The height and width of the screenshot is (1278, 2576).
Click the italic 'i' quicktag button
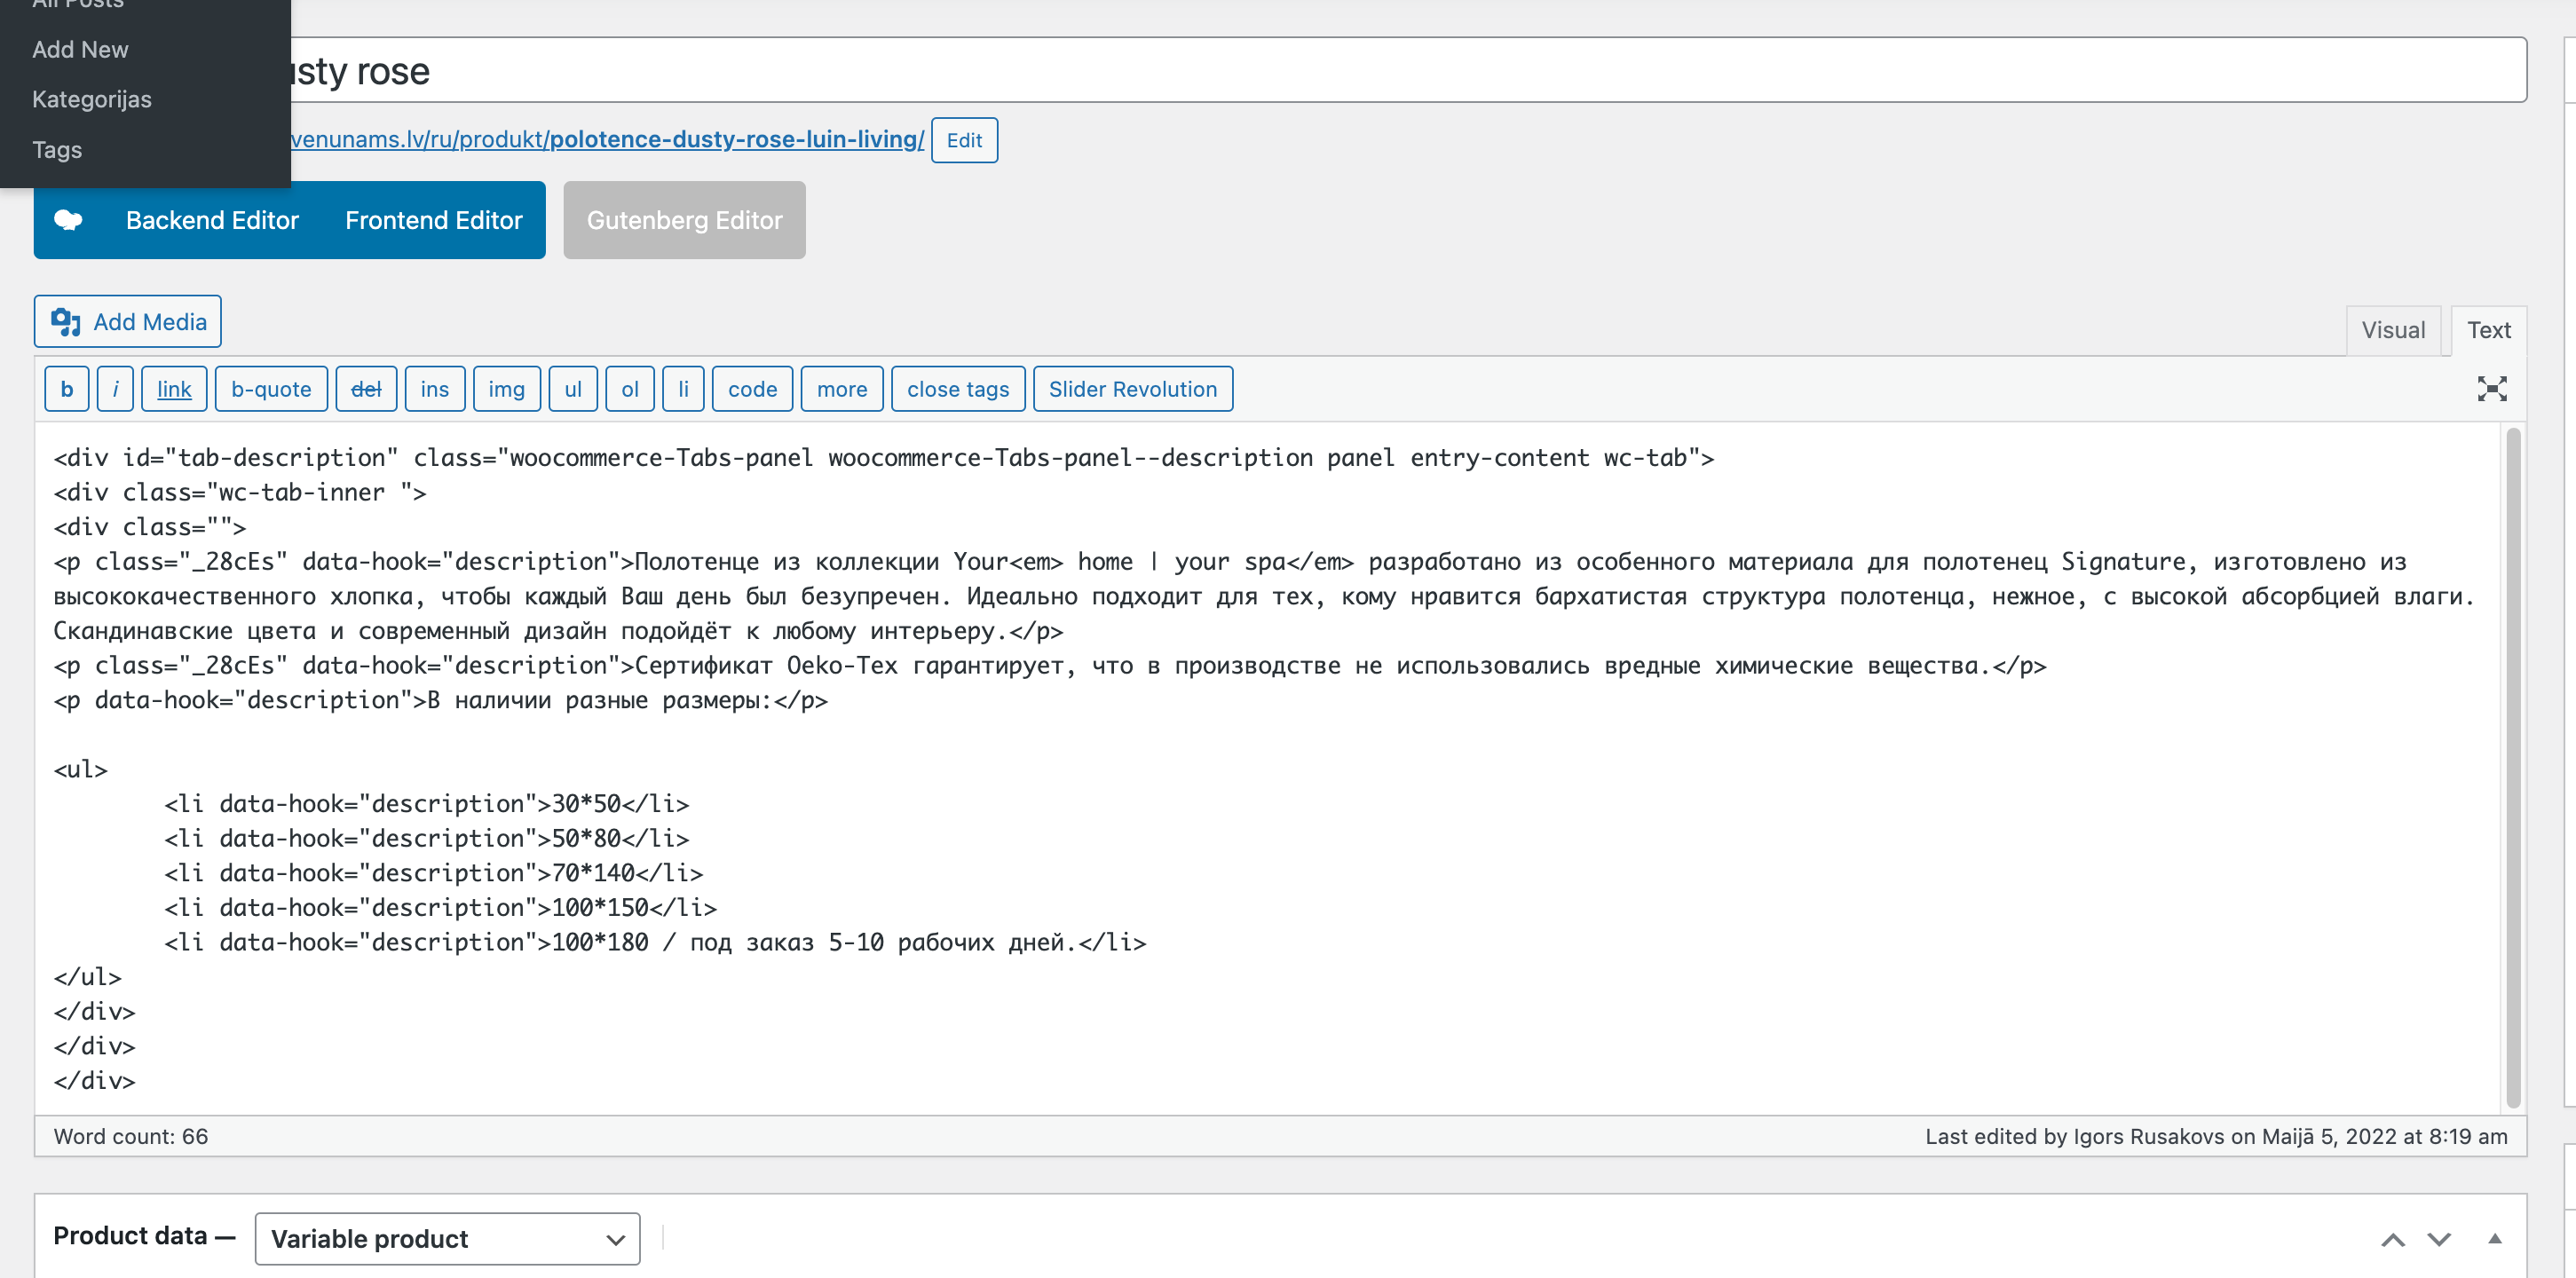[x=116, y=389]
